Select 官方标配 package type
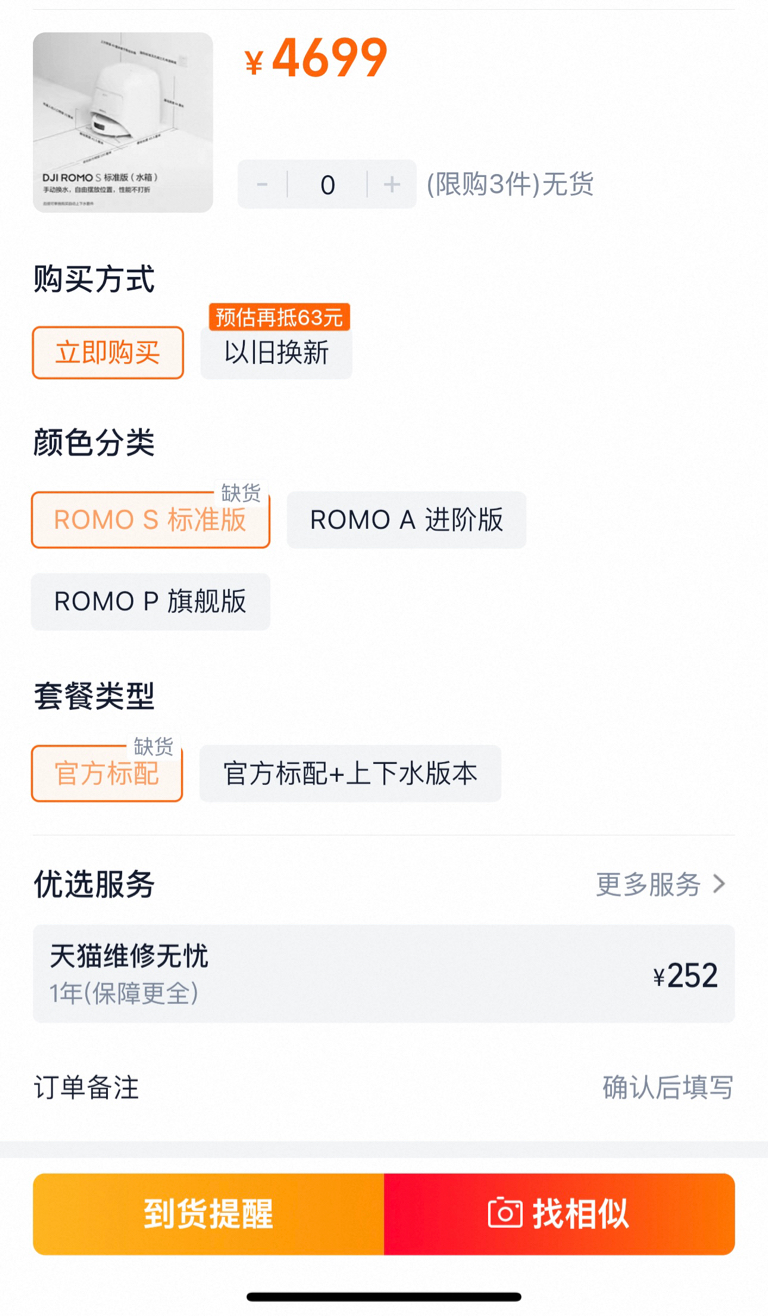 tap(107, 774)
